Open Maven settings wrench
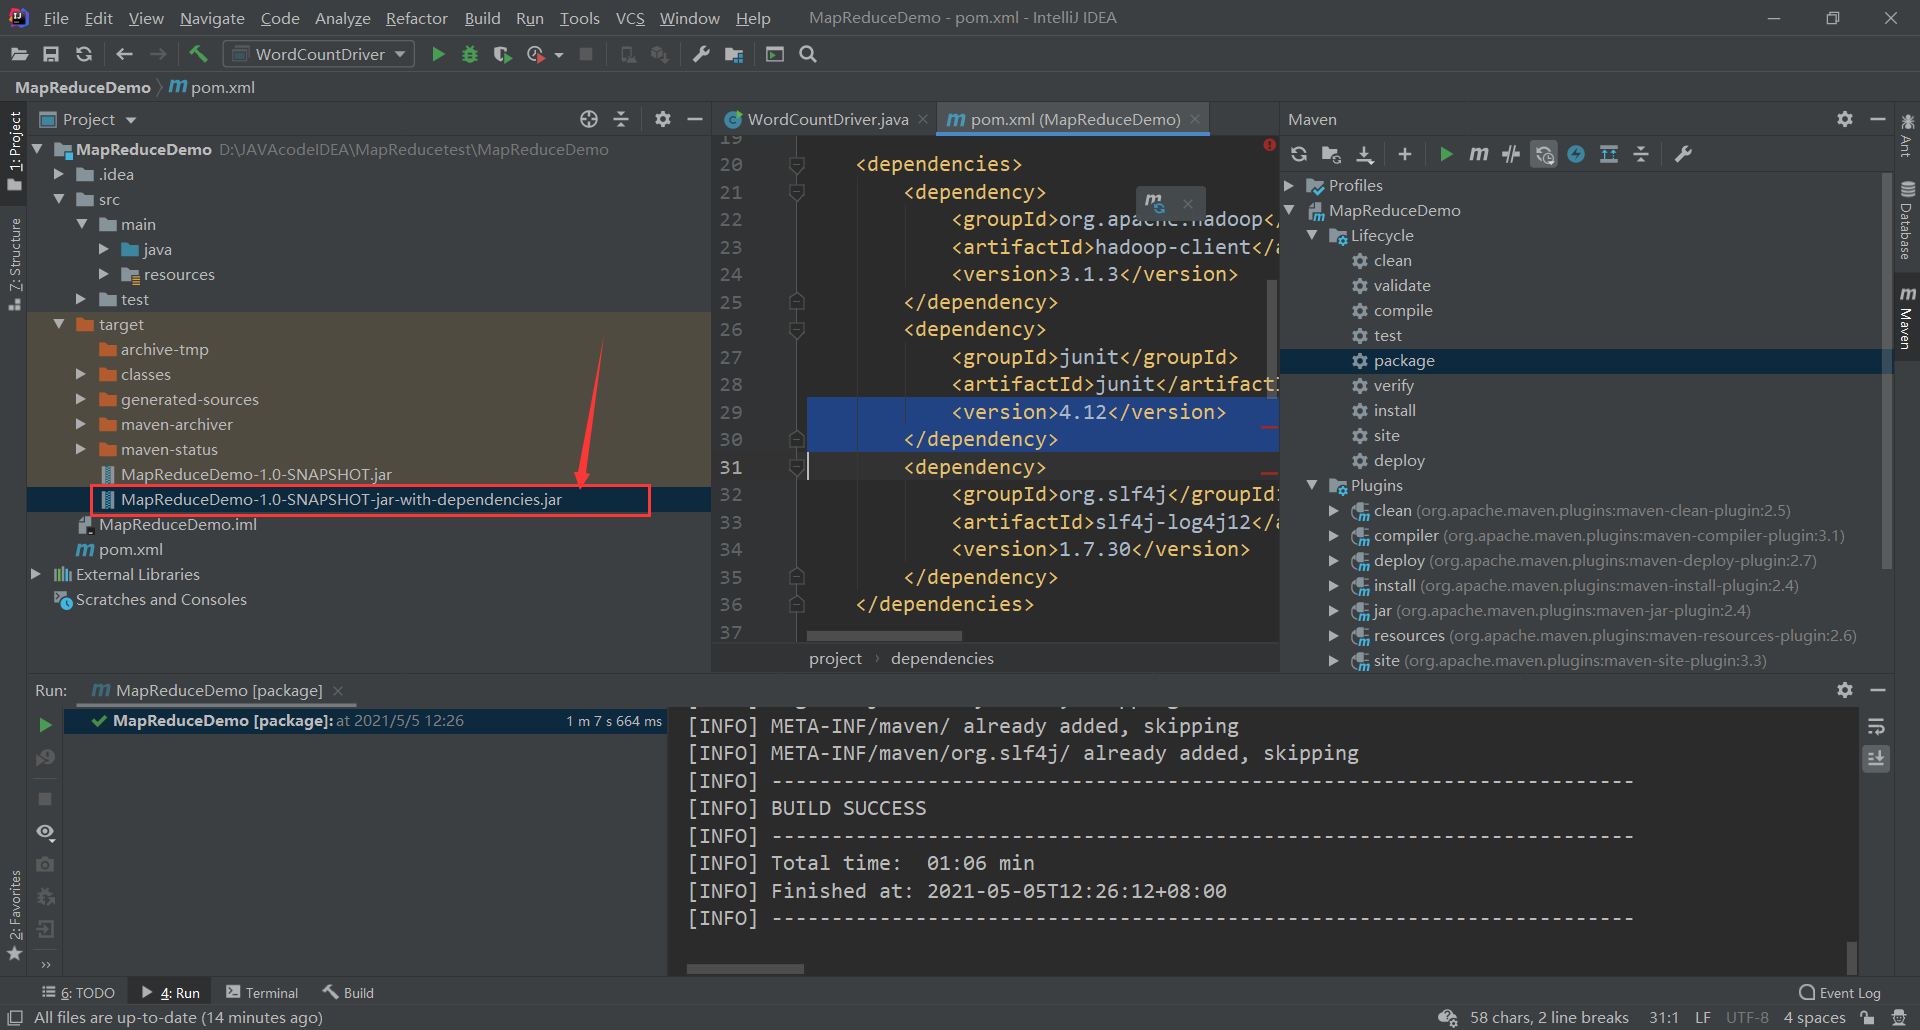 click(1684, 154)
